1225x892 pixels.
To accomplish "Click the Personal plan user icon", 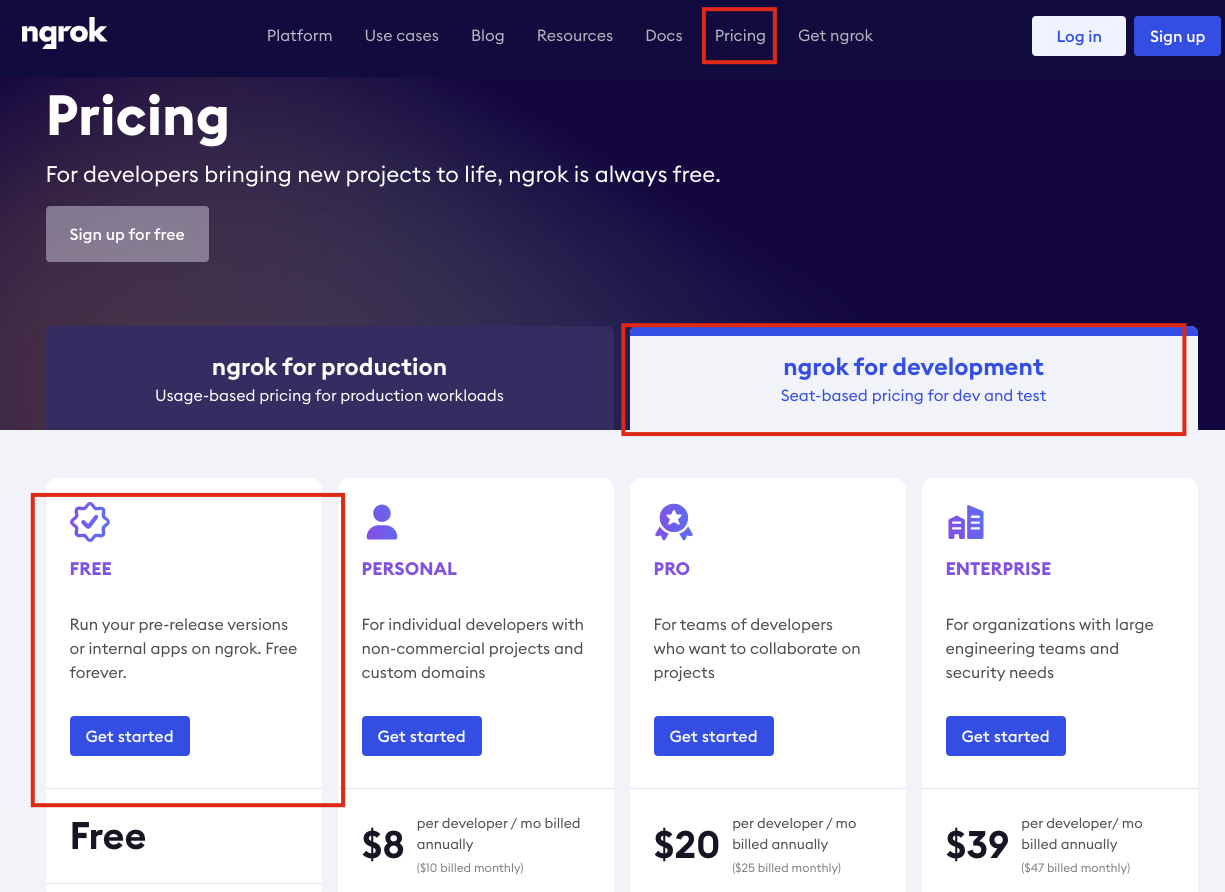I will [382, 521].
